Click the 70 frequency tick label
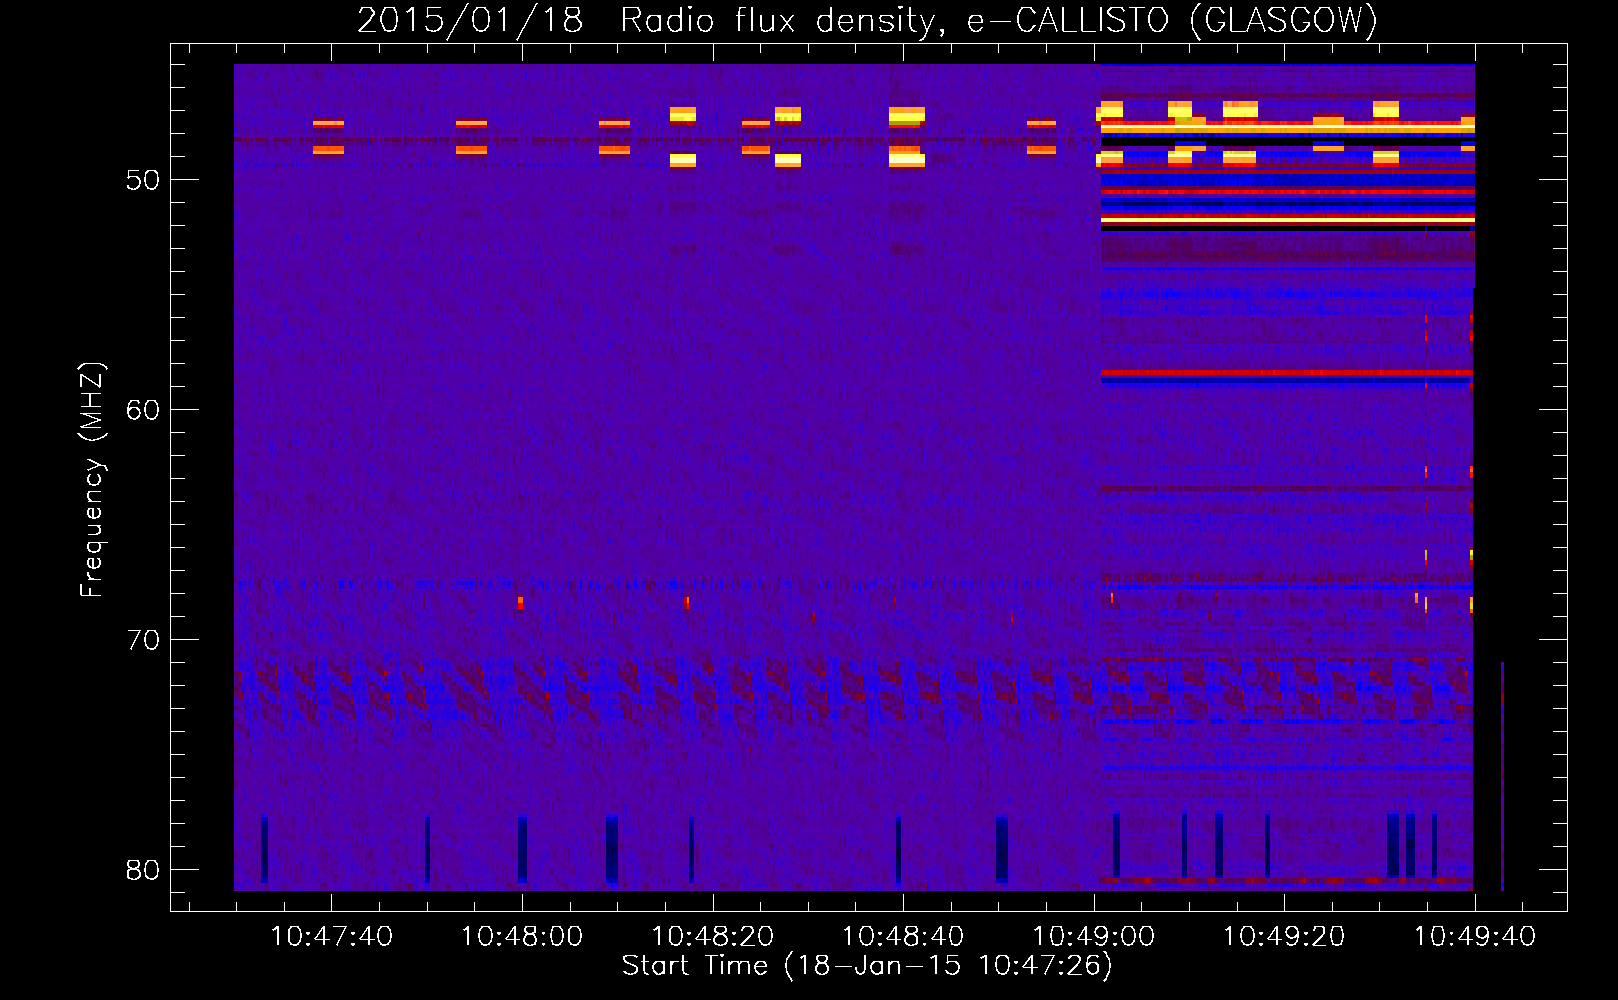This screenshot has width=1618, height=1000. pyautogui.click(x=143, y=640)
